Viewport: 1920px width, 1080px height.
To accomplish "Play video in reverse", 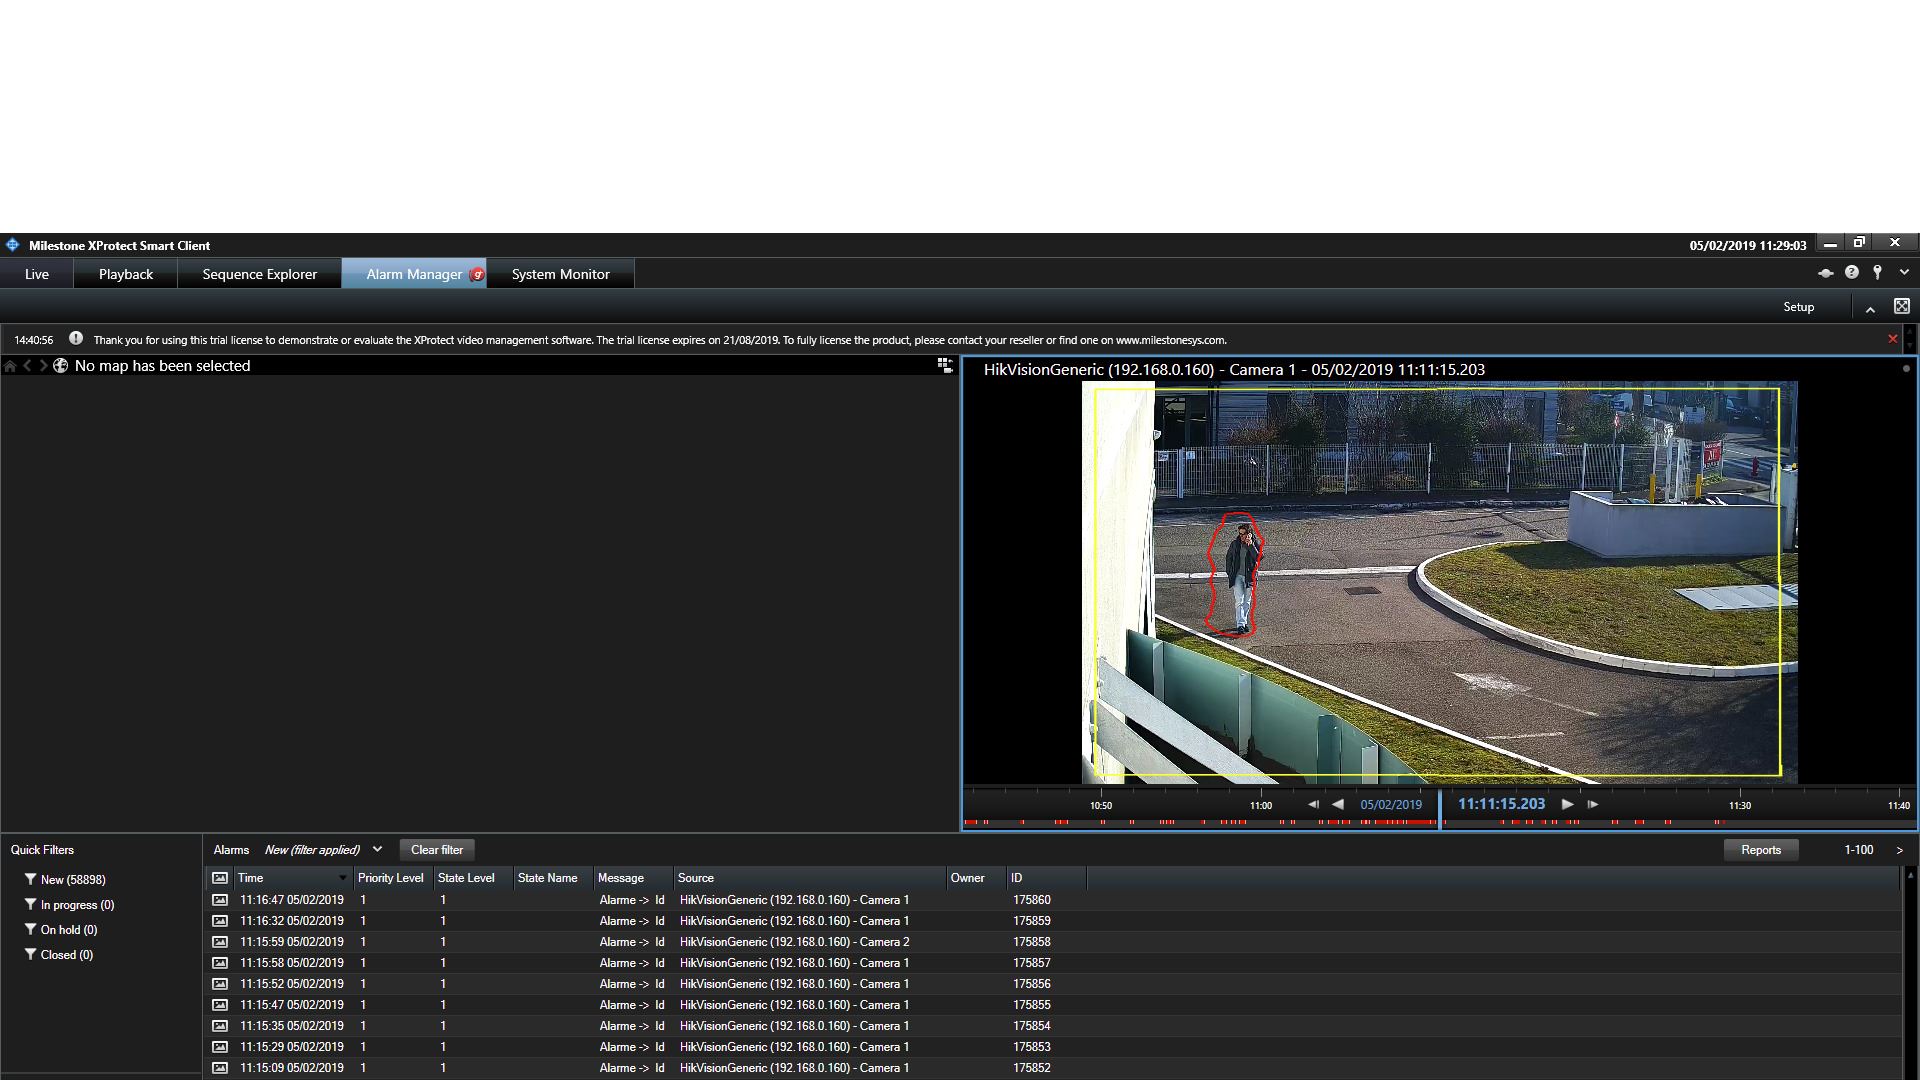I will coord(1338,804).
